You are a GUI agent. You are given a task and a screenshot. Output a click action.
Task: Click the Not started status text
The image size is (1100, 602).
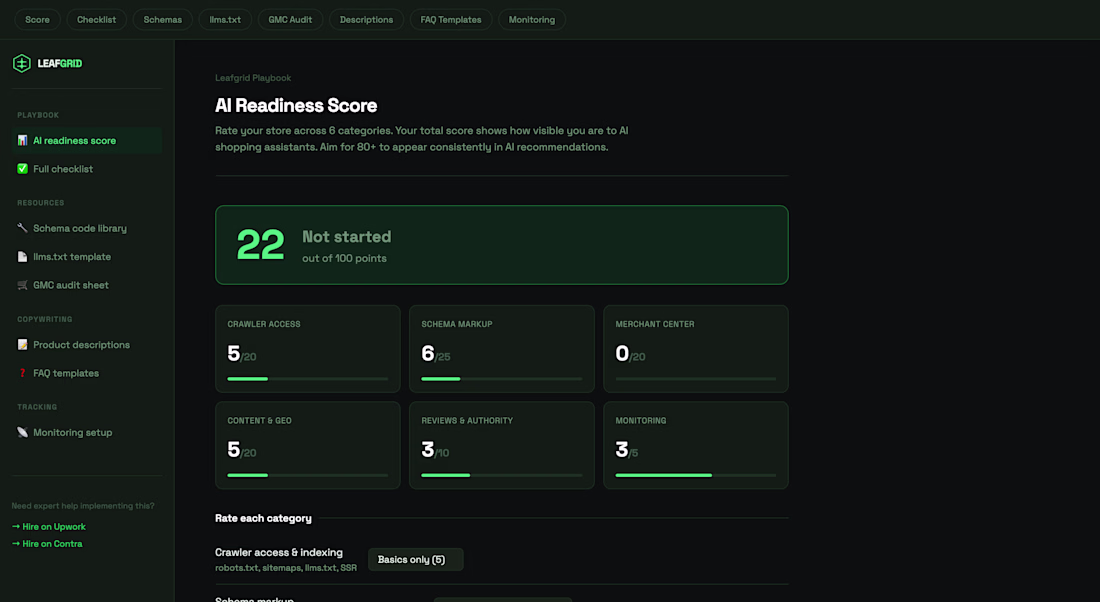(x=347, y=236)
